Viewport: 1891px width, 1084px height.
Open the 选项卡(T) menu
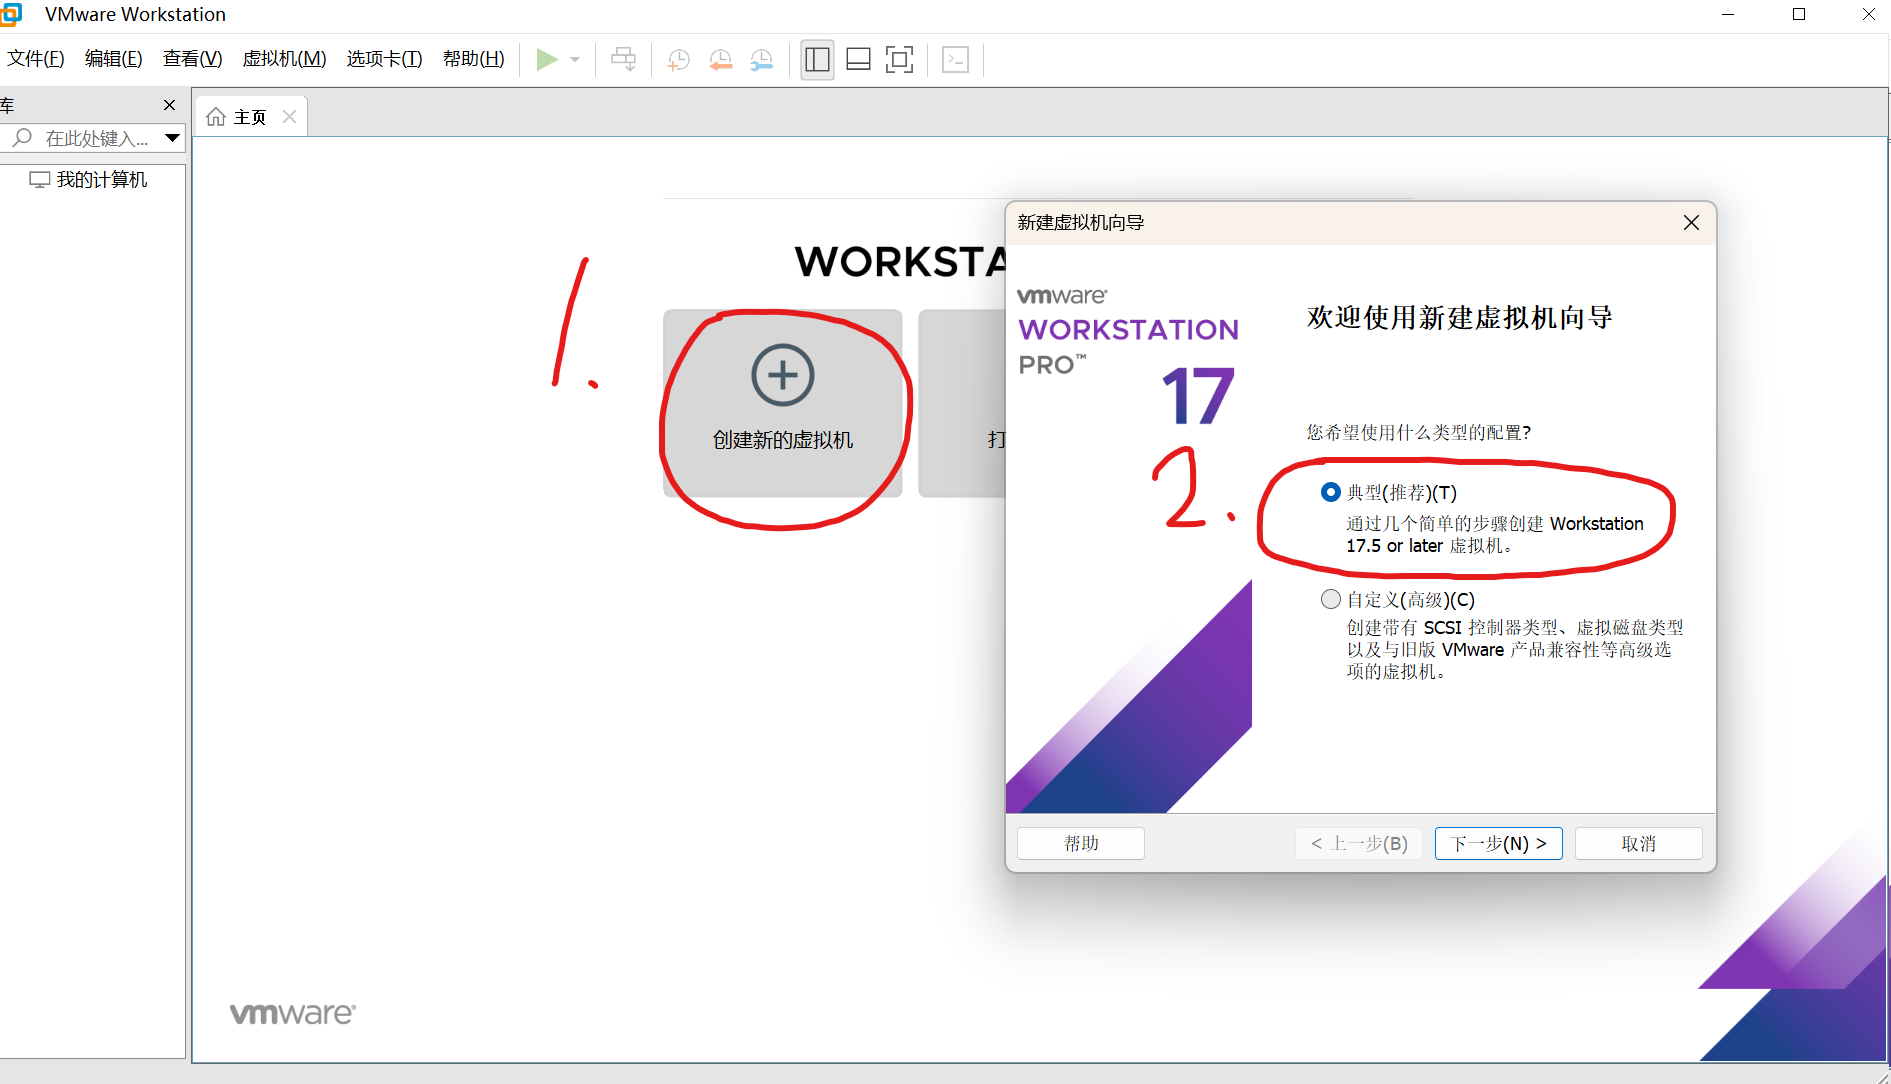385,59
